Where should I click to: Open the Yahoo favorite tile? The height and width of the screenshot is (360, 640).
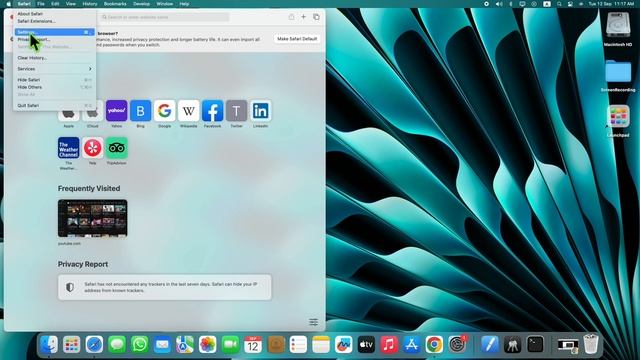point(116,111)
